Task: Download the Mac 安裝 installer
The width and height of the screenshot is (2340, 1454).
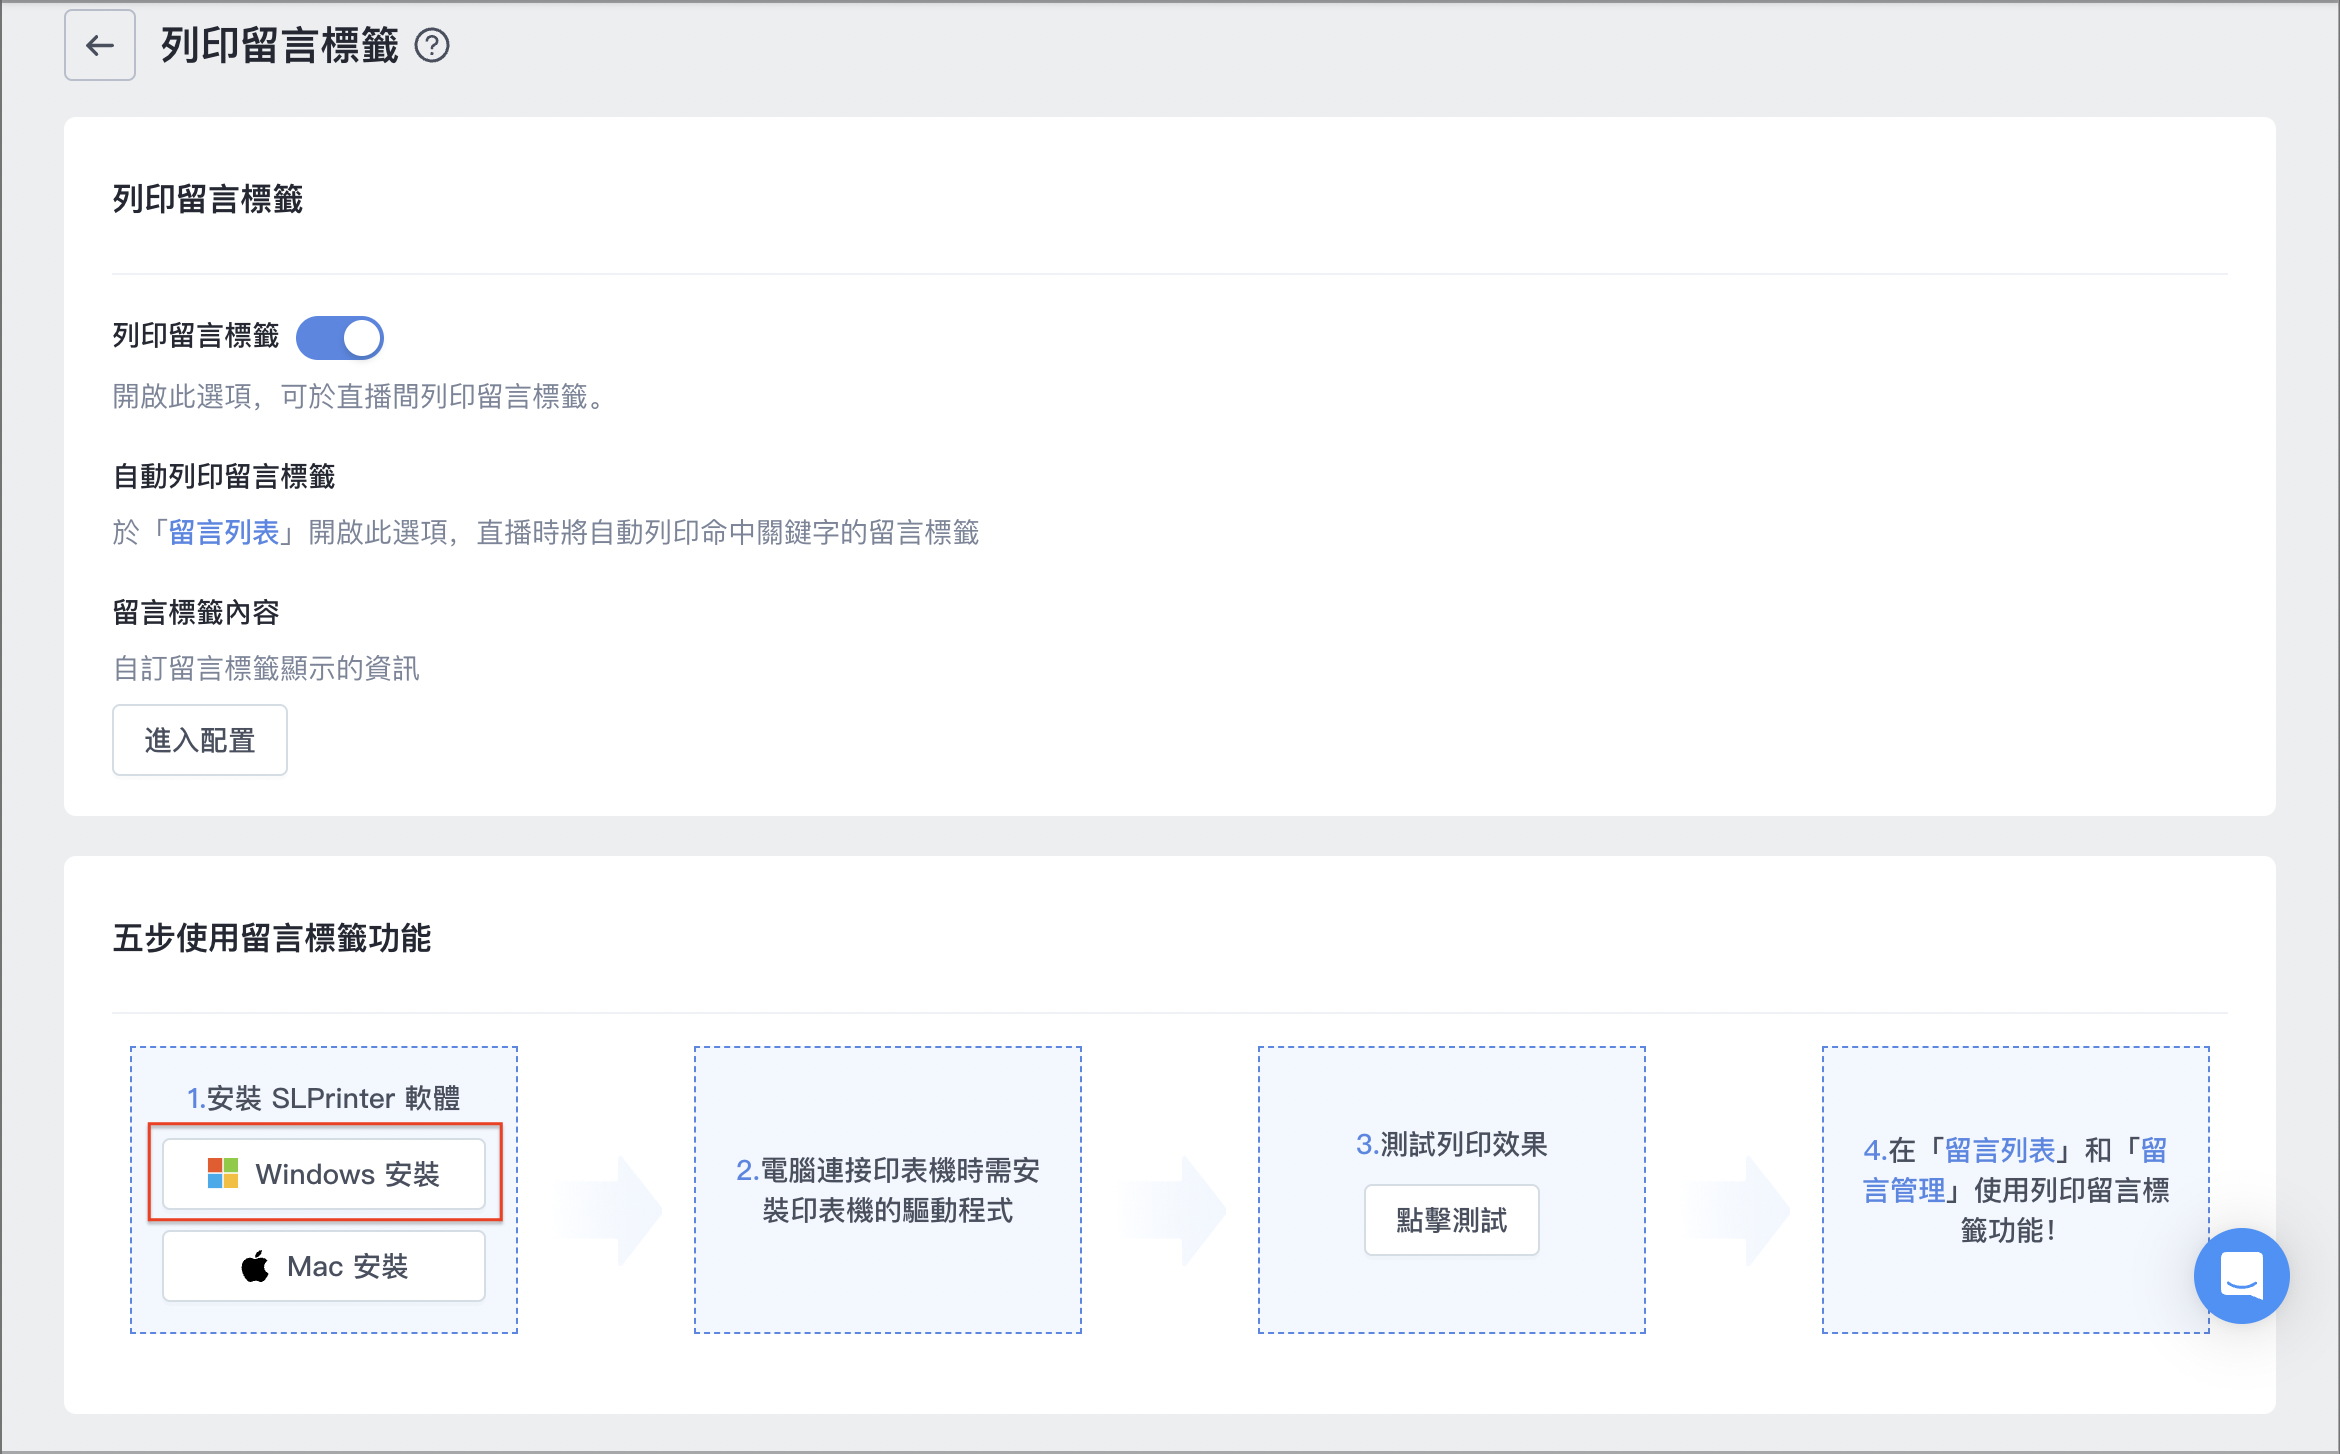Action: click(x=324, y=1266)
